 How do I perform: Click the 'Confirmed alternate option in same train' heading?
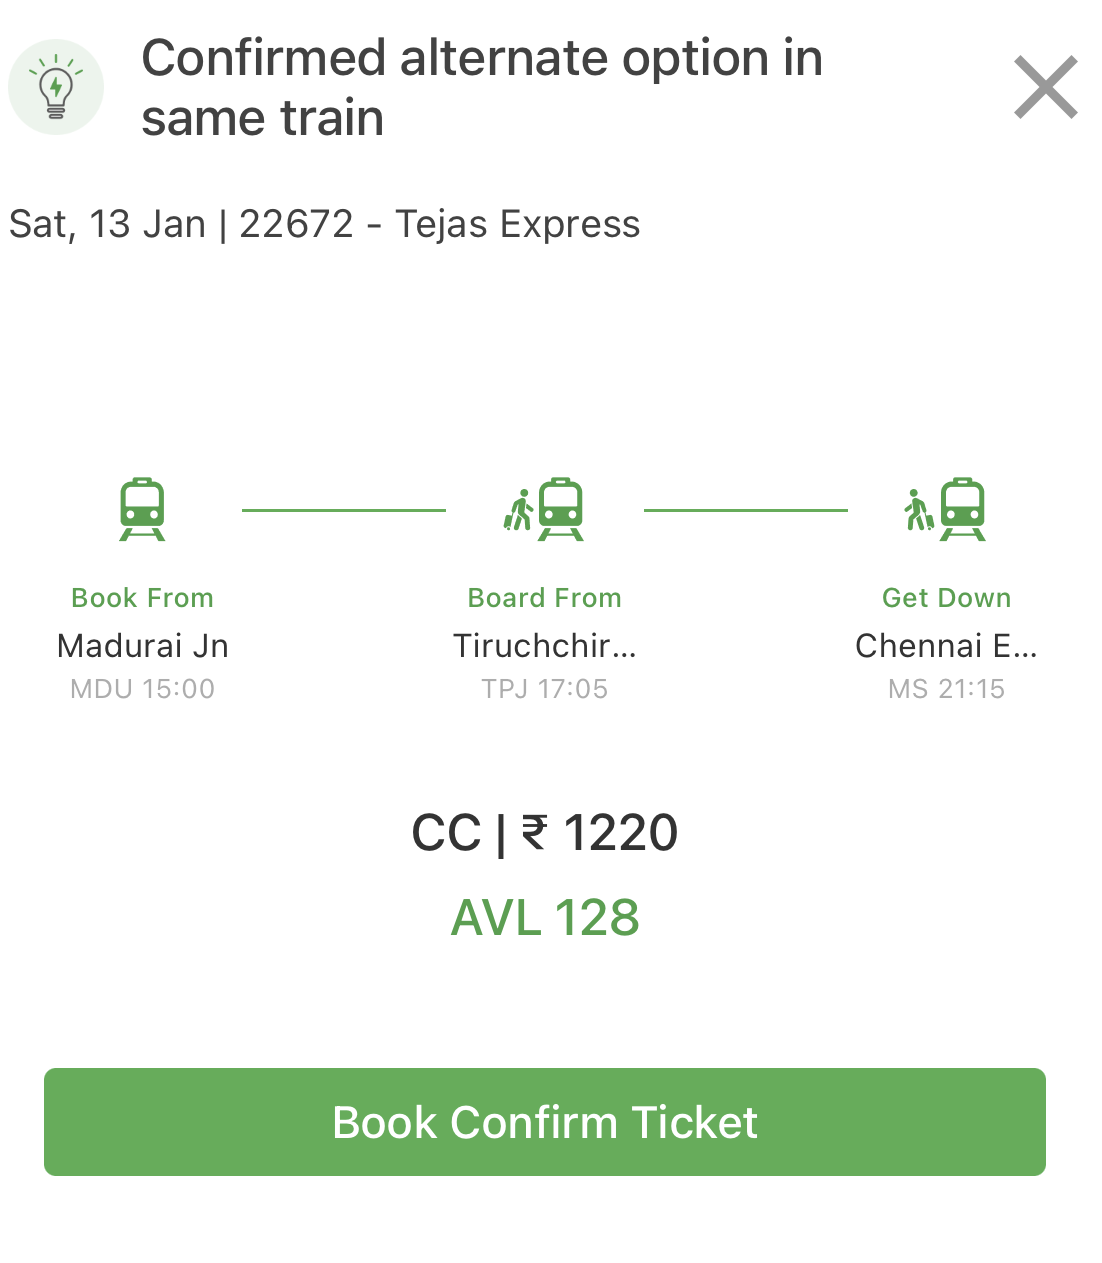tap(482, 88)
